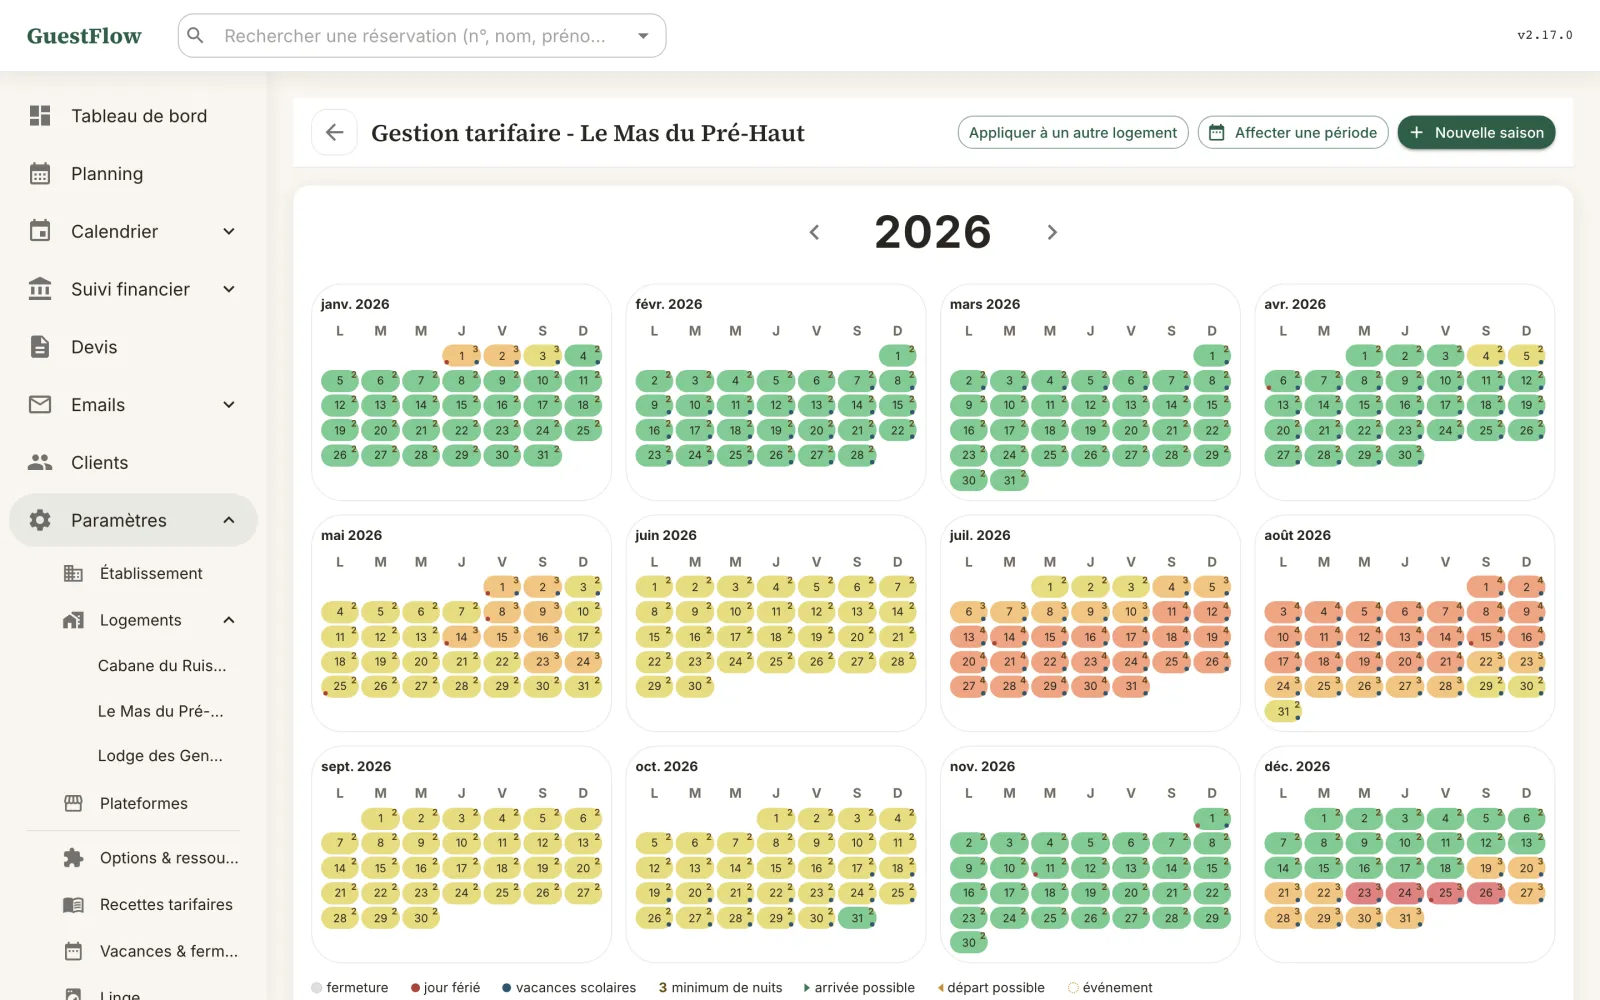
Task: Click Options & ressources puzzle icon
Action: [73, 858]
